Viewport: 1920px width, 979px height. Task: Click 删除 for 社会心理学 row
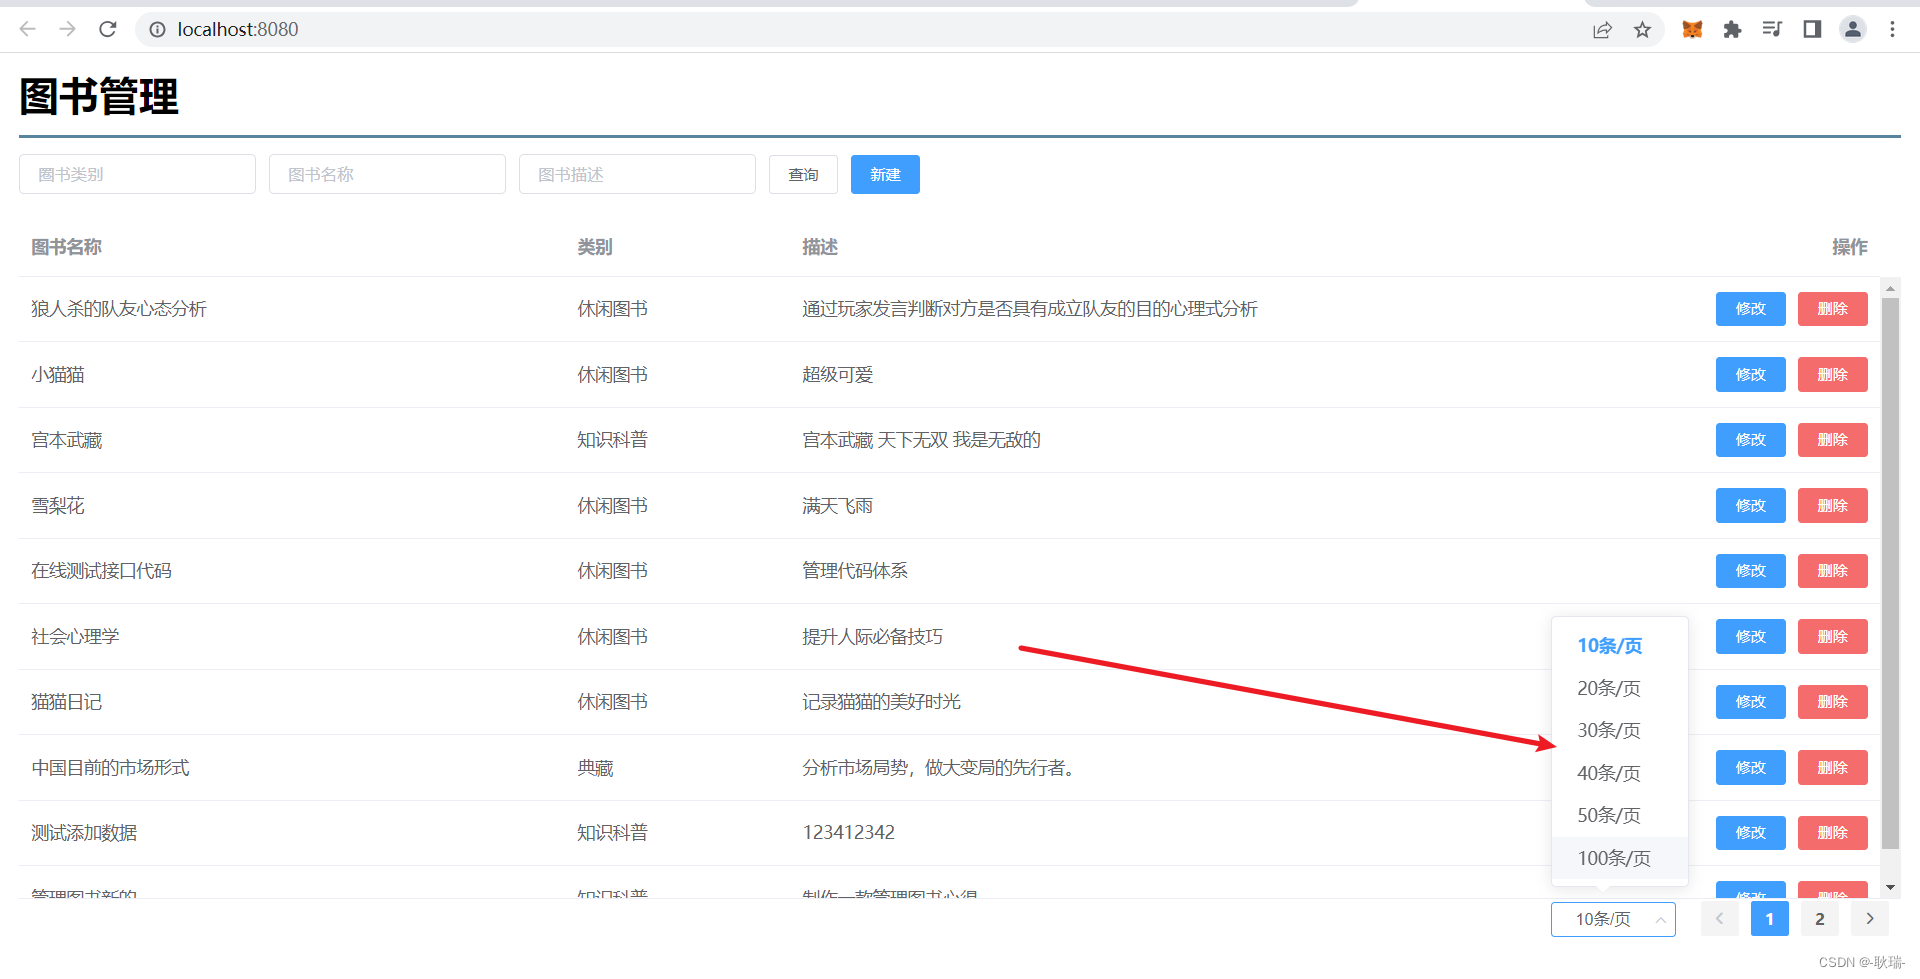pos(1833,637)
